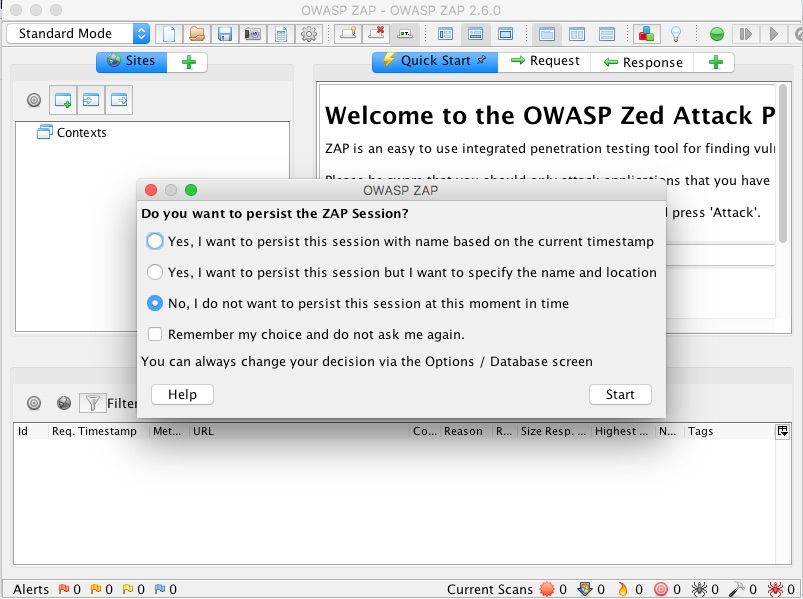Screen dimensions: 803x599
Task: Sort by Size Resp. column header
Action: (x=553, y=431)
